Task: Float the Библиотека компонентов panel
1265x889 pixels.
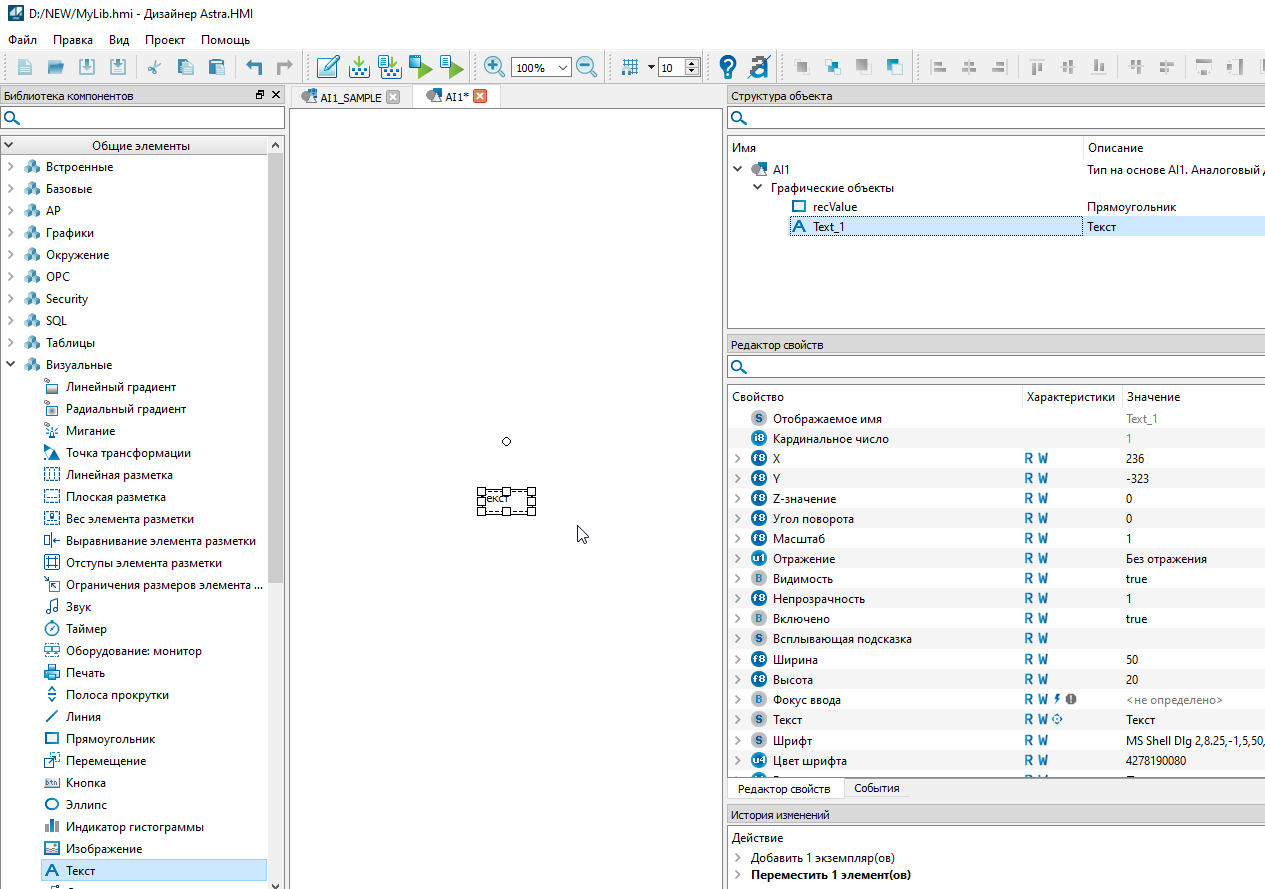Action: click(x=260, y=95)
